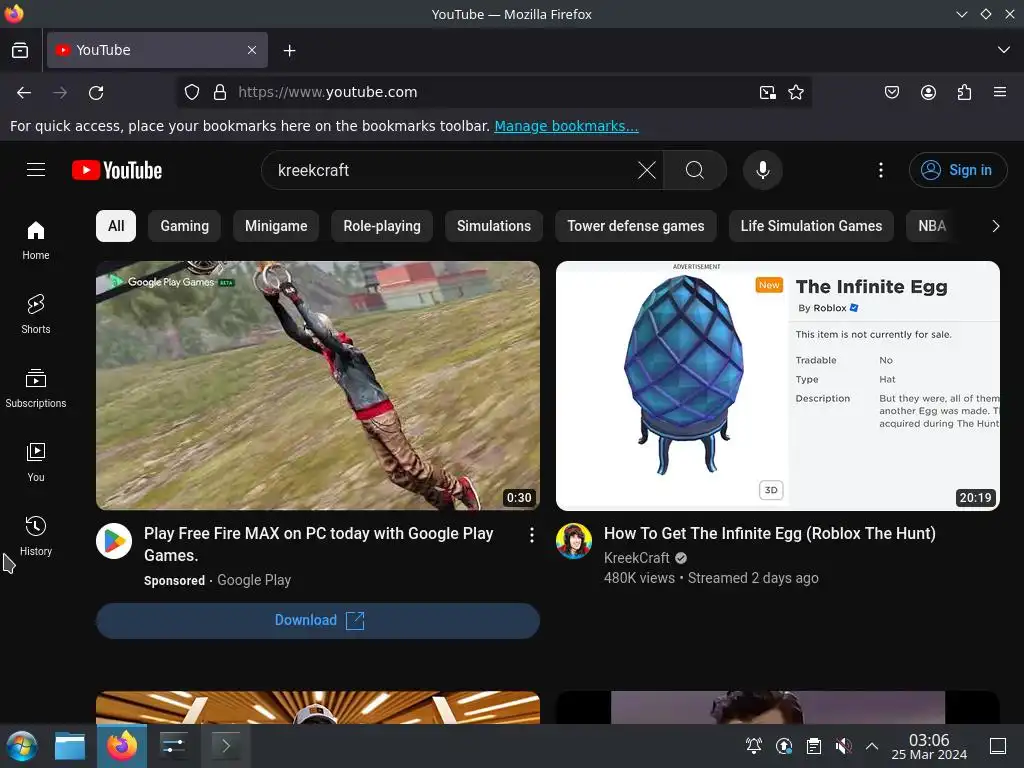1024x768 pixels.
Task: Expand system tray hidden icons
Action: click(872, 746)
